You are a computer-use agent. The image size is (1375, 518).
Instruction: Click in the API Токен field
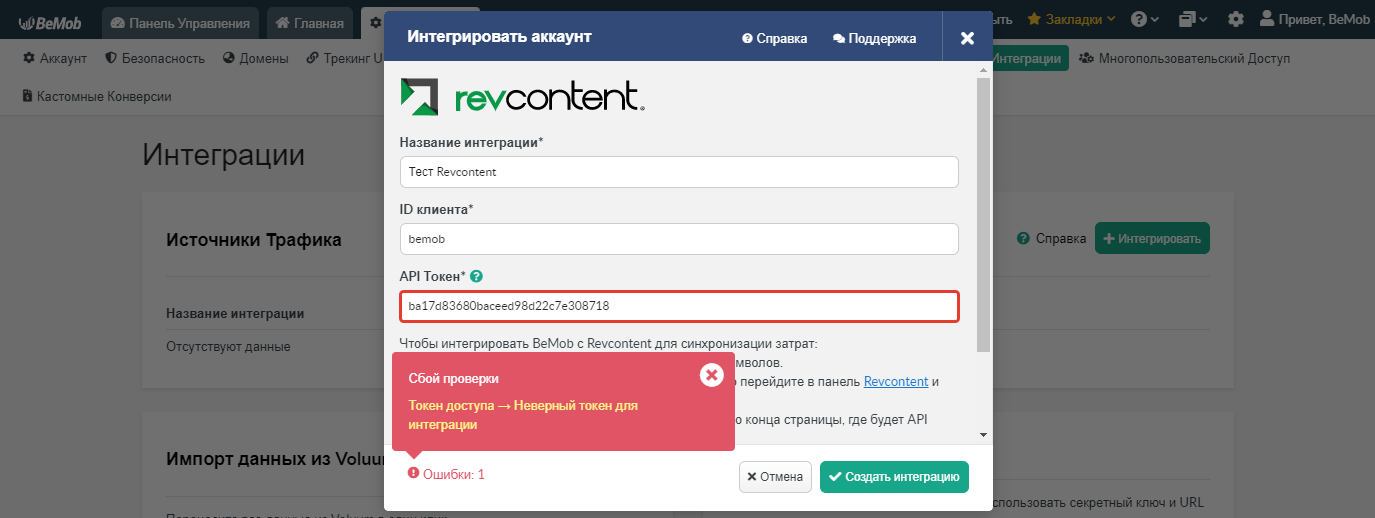679,306
